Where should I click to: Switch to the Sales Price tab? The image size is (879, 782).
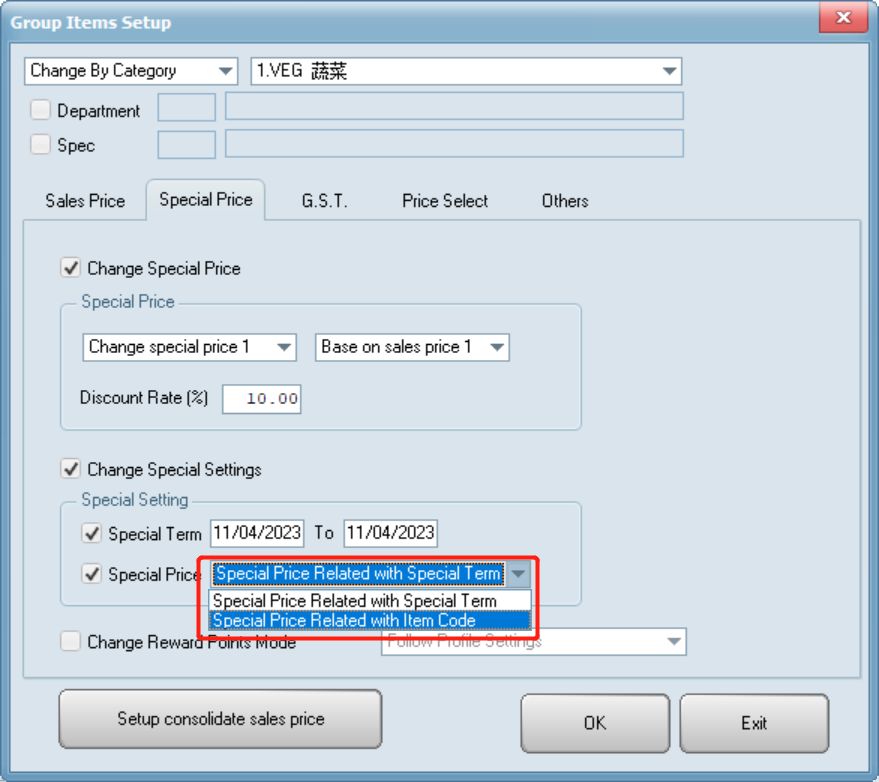(x=85, y=201)
